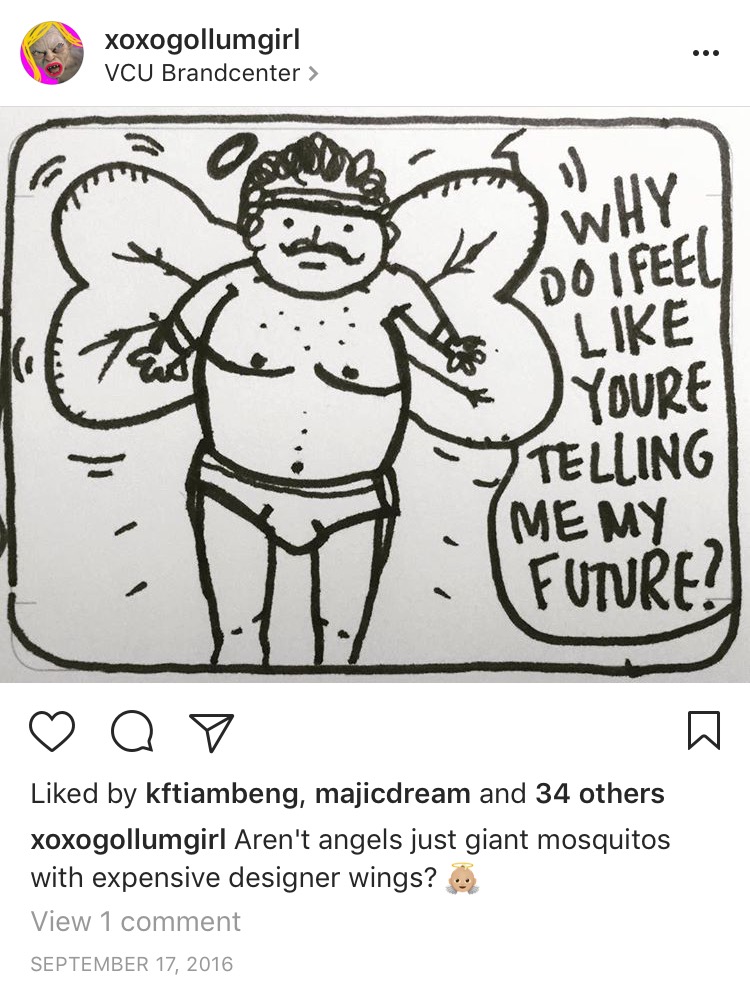Tap the 'Liked by' text
Viewport: 750px width, 1006px height.
click(x=83, y=794)
